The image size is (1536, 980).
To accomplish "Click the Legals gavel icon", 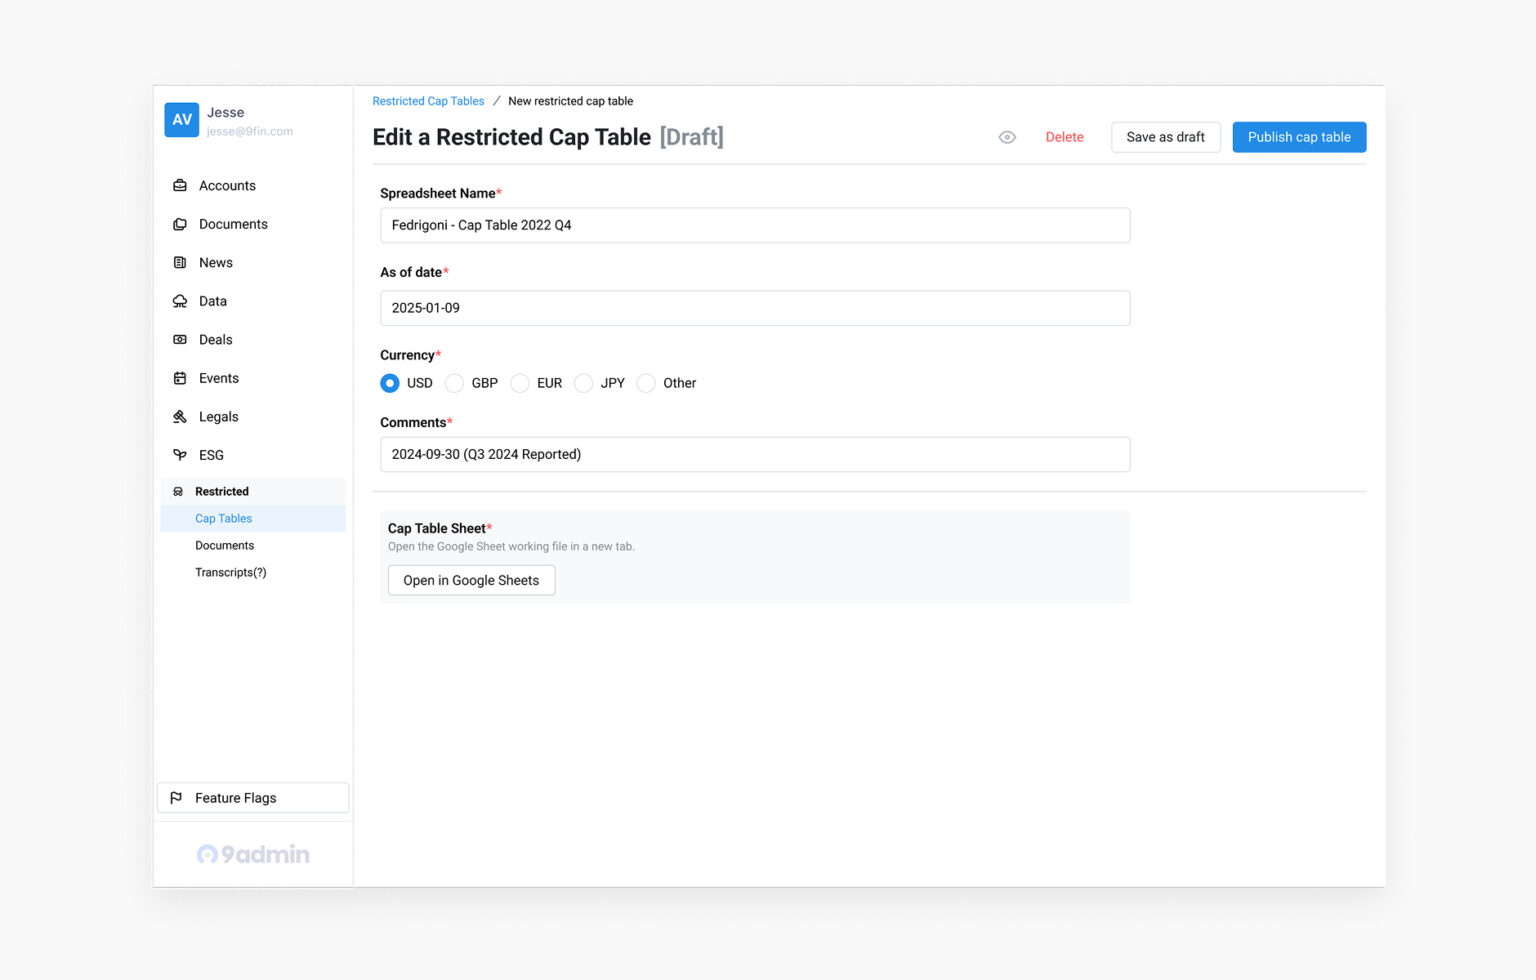I will (x=180, y=417).
